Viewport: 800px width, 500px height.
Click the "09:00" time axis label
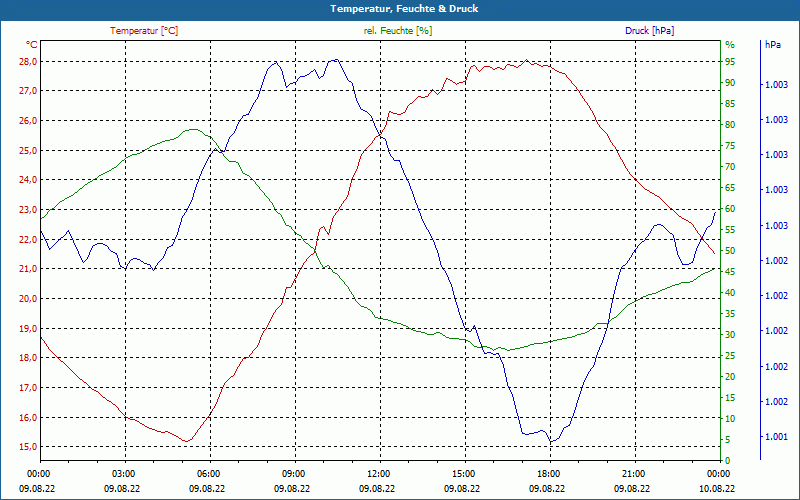click(294, 473)
